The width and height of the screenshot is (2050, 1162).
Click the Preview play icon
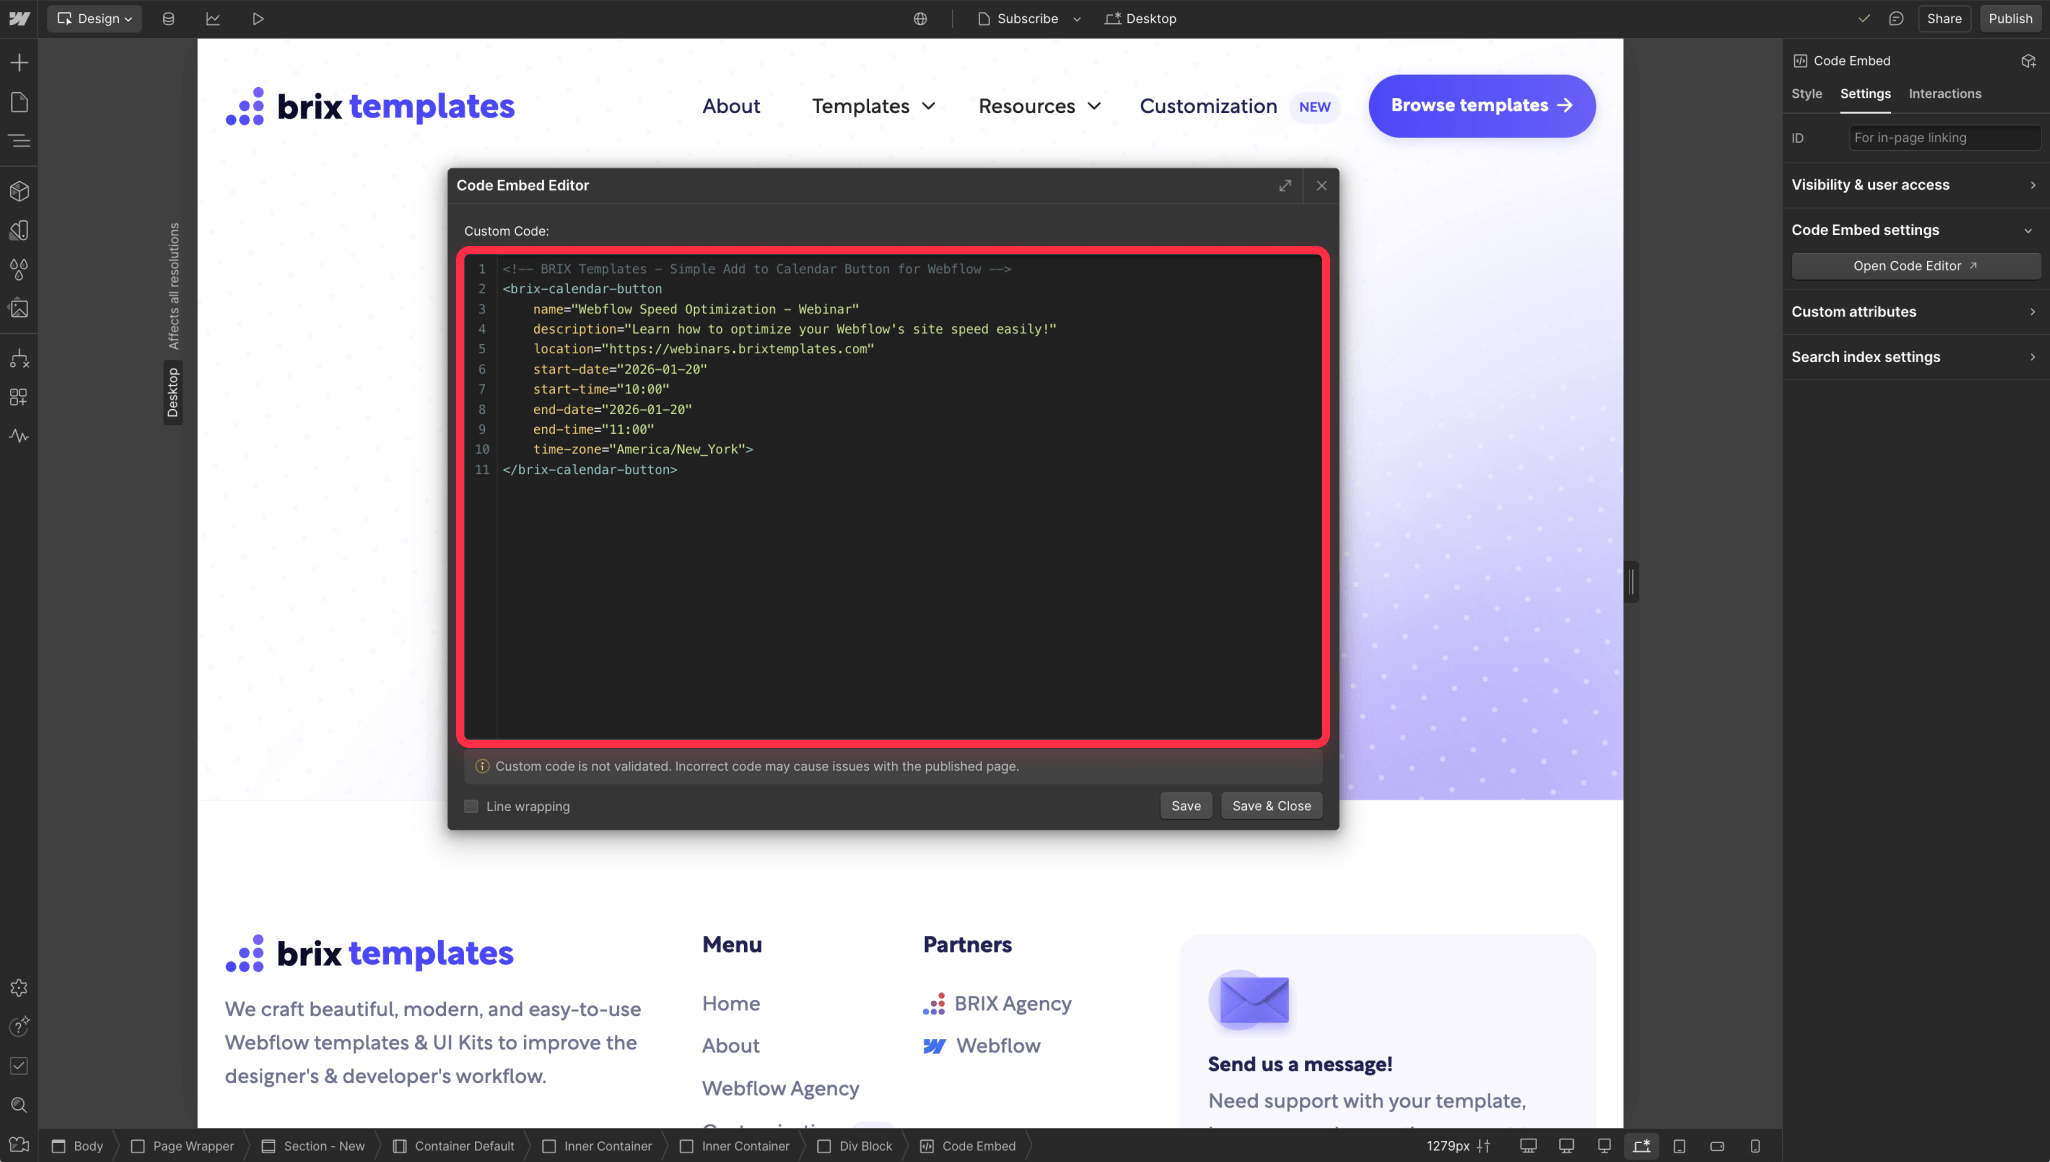[258, 19]
